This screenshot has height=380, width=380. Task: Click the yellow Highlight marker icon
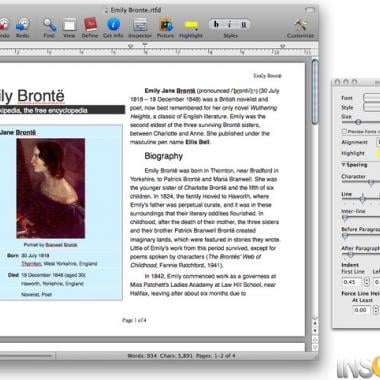click(191, 25)
